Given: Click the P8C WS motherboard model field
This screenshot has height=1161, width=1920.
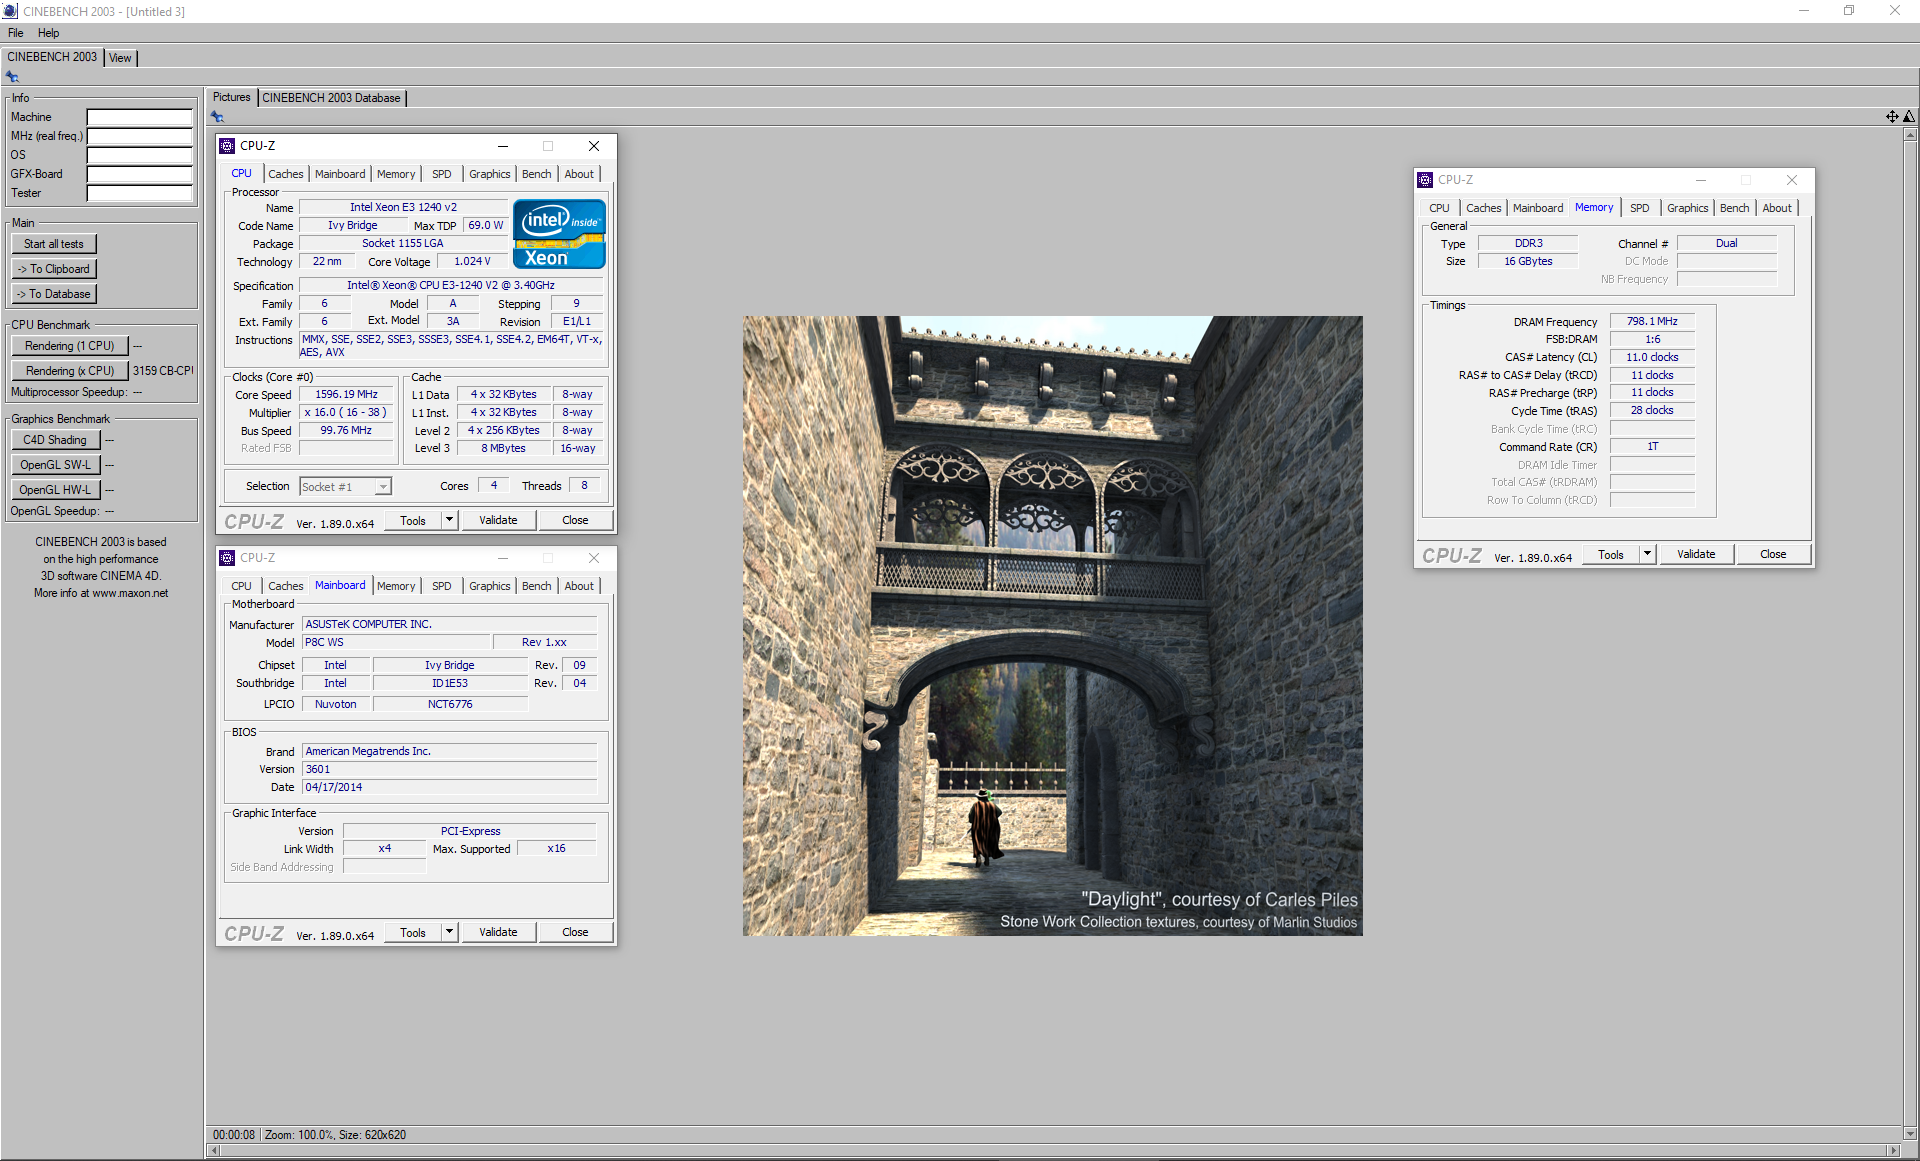Looking at the screenshot, I should point(397,643).
